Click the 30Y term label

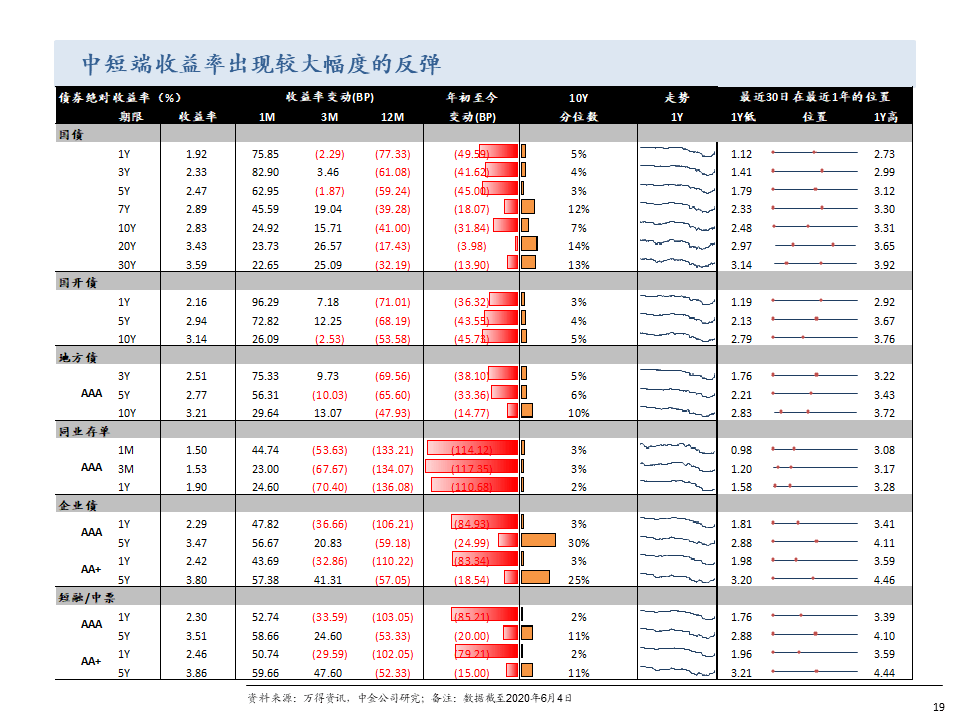(127, 265)
